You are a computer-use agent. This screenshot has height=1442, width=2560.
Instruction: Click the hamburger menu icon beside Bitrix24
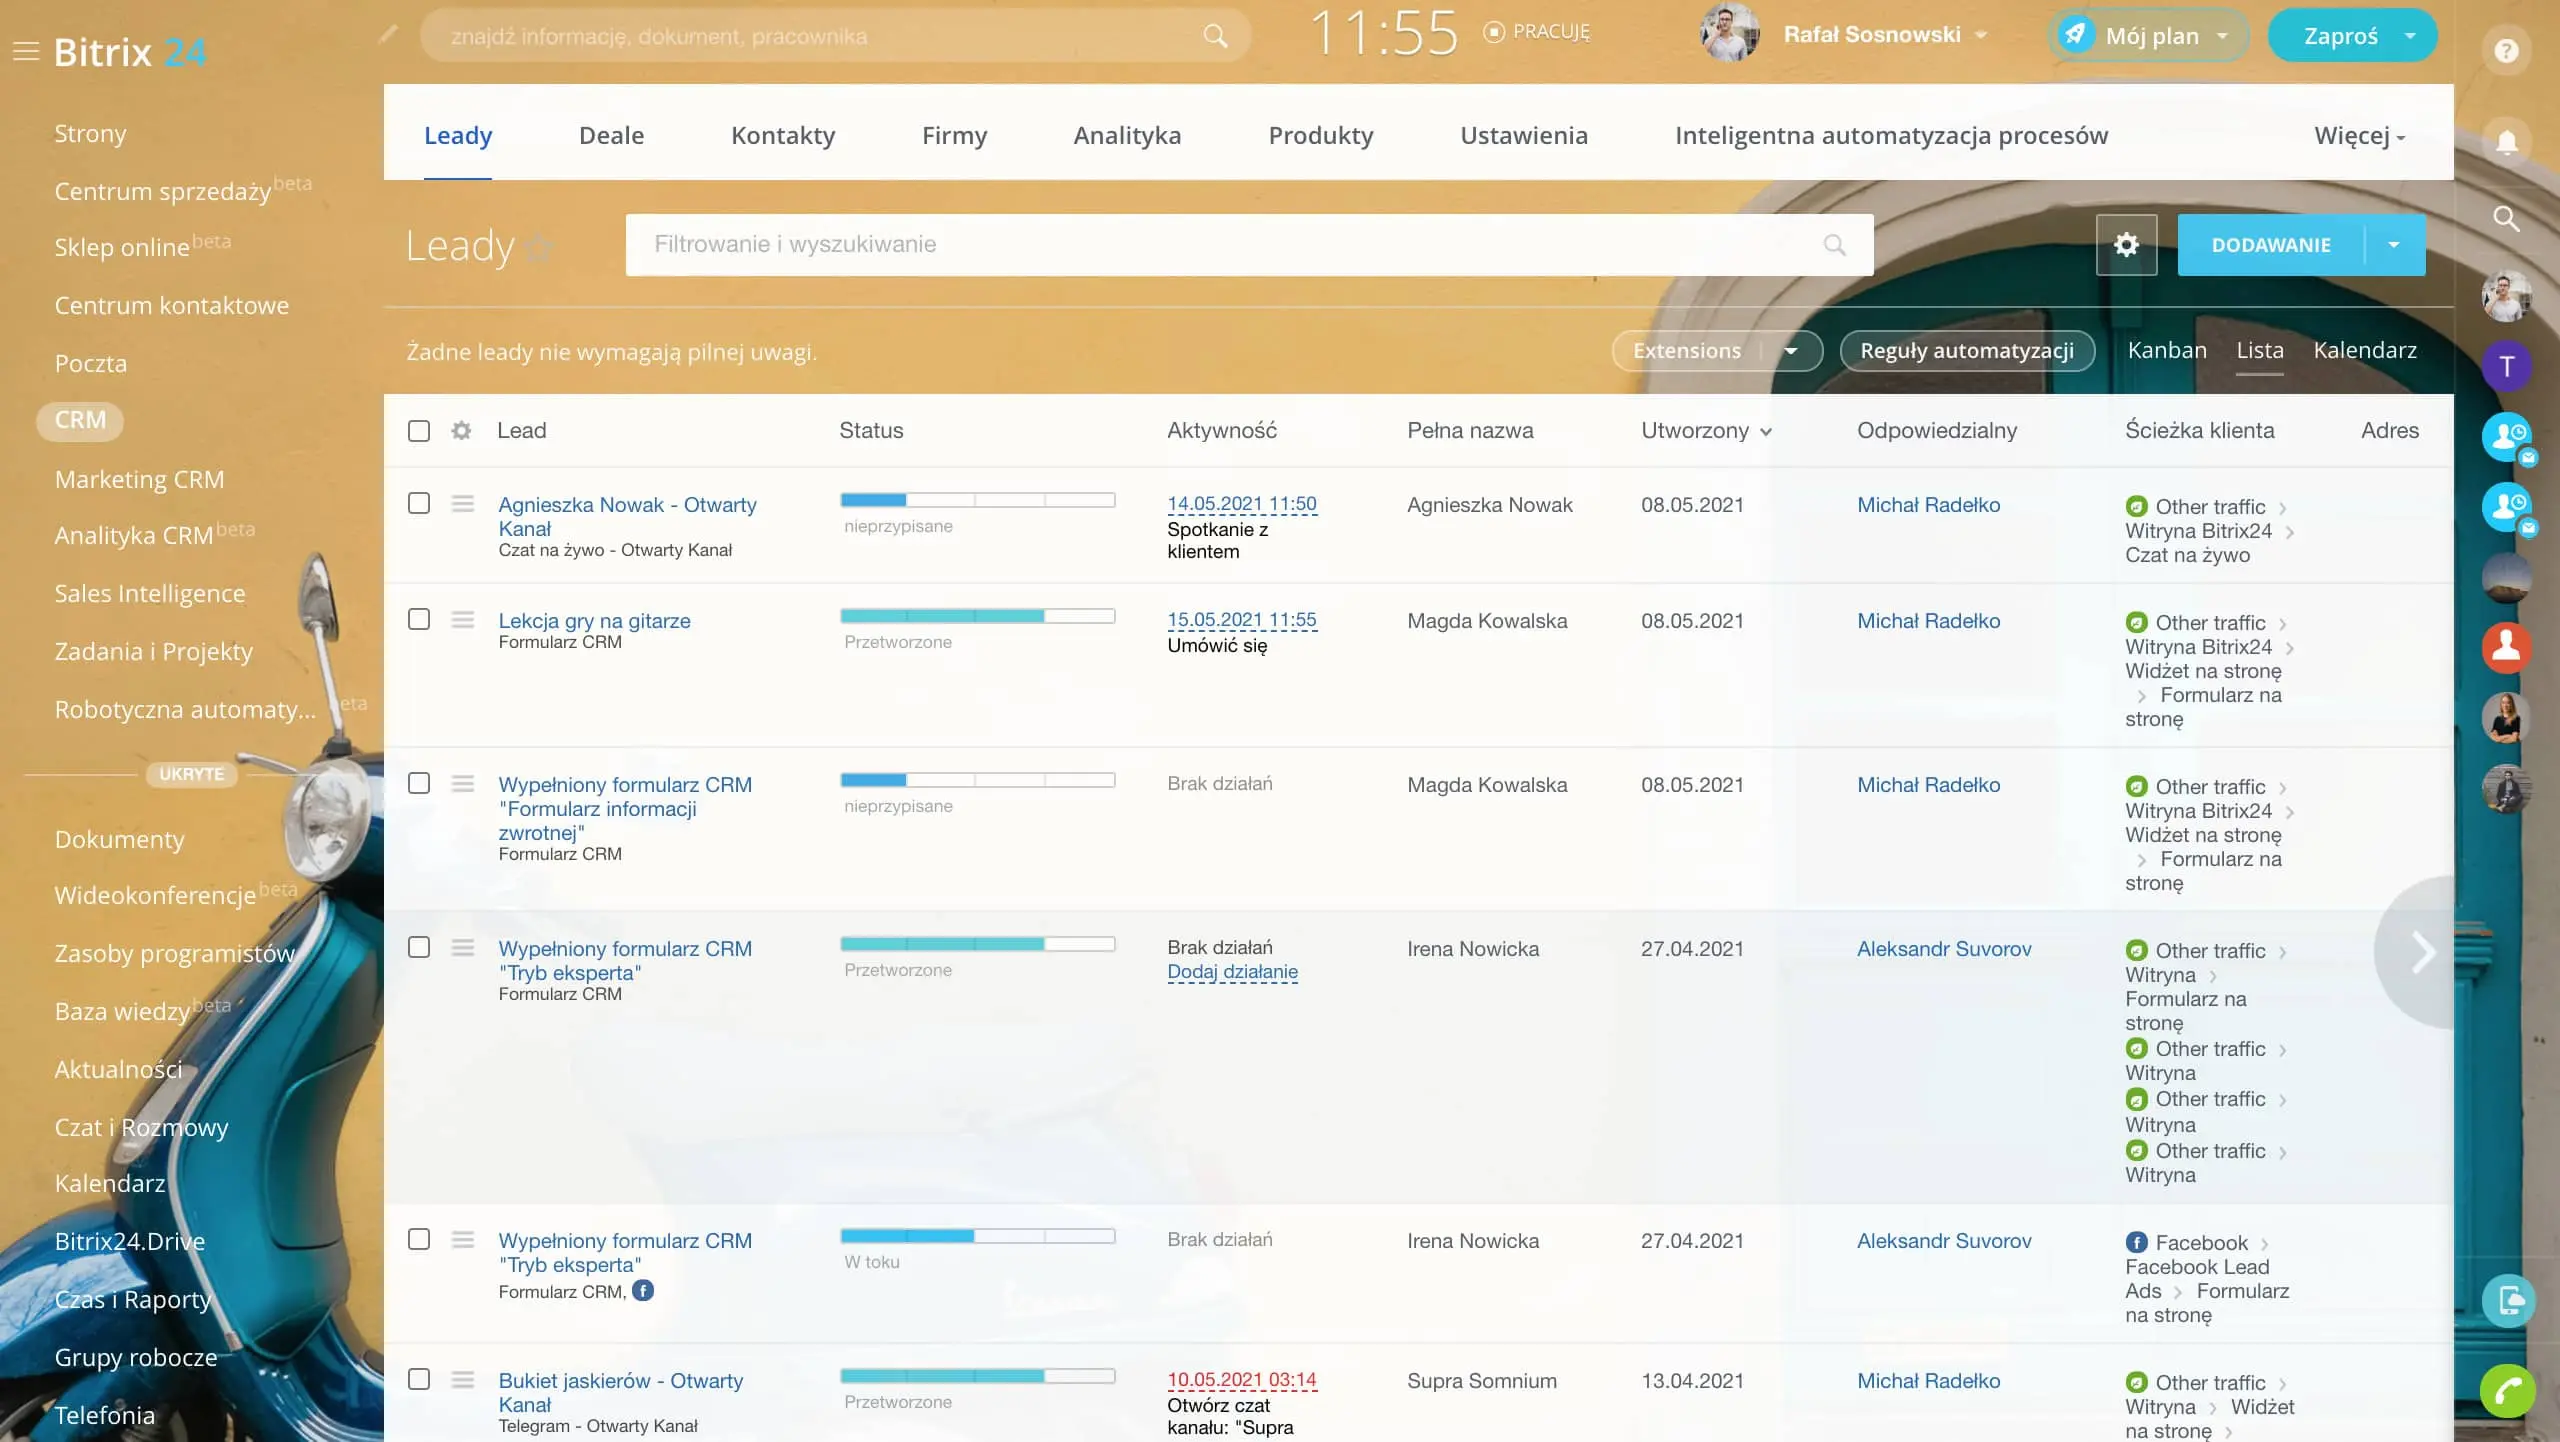26,51
